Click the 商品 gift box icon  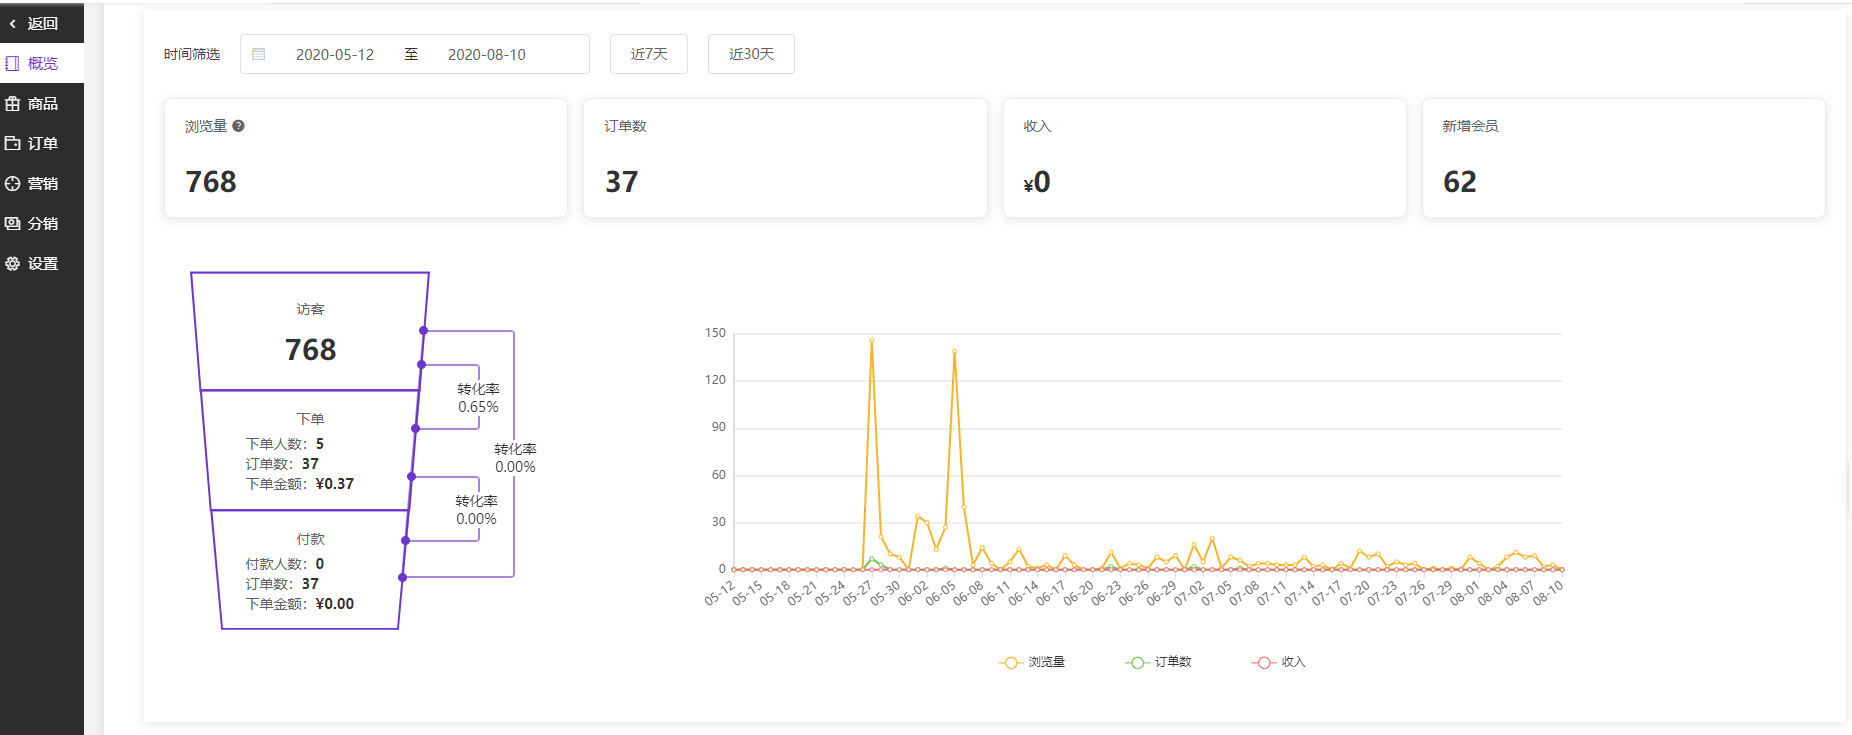coord(12,103)
